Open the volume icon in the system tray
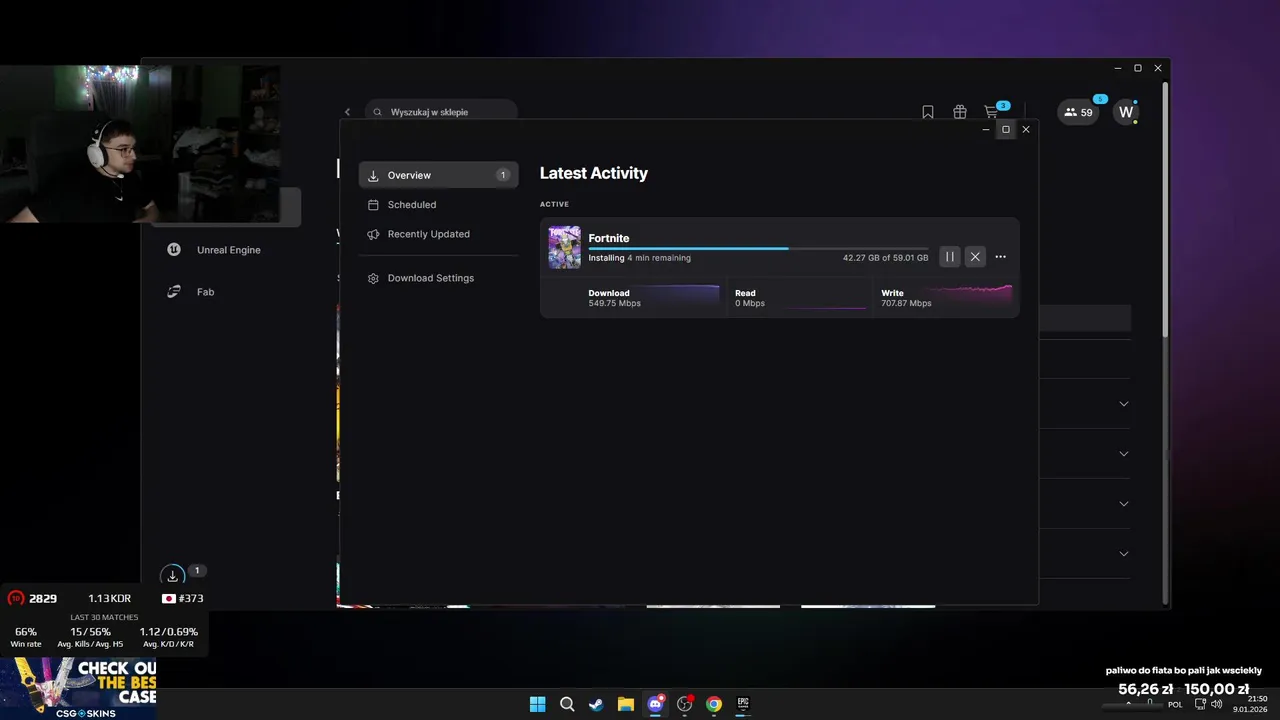Screen dimensions: 1280x720 (1216, 704)
